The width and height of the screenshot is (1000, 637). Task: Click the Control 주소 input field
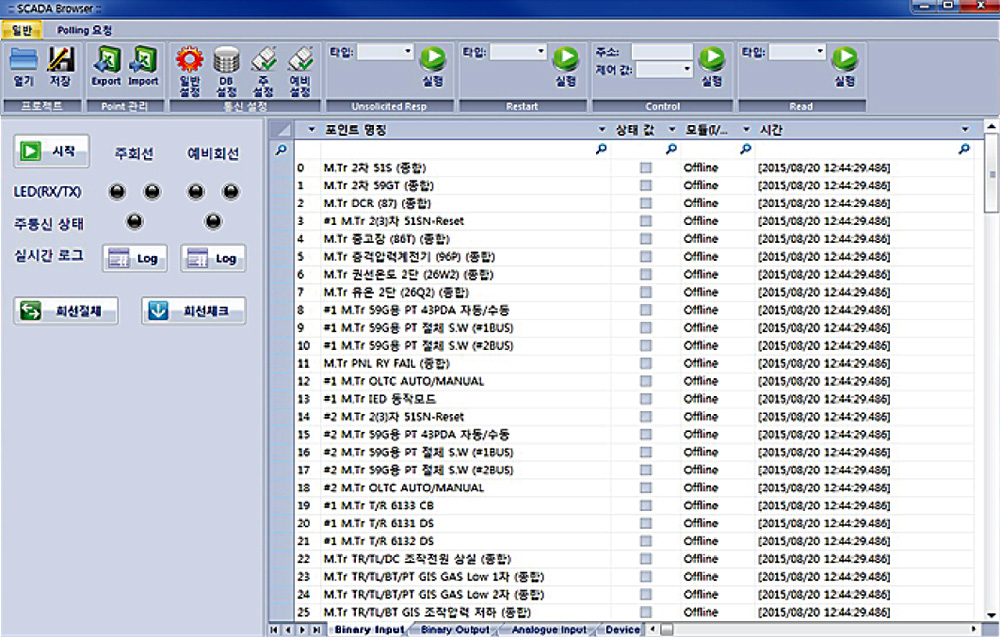click(662, 52)
